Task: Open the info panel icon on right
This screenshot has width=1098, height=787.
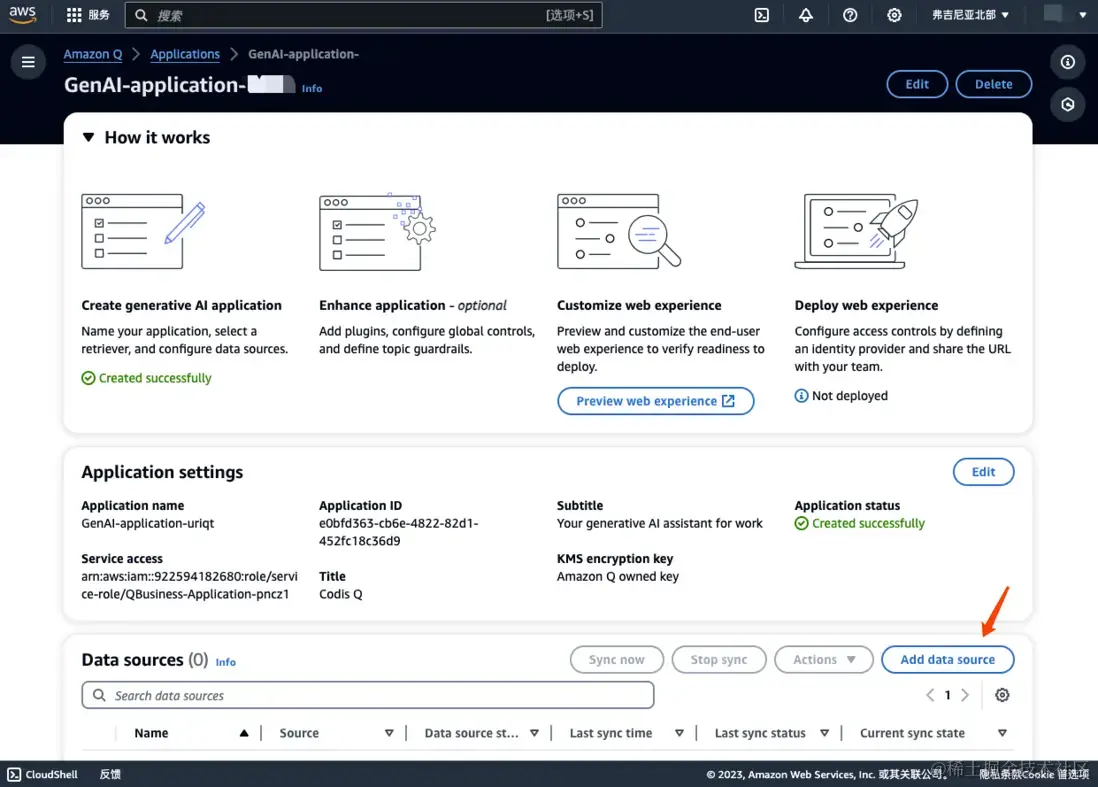Action: tap(1067, 62)
